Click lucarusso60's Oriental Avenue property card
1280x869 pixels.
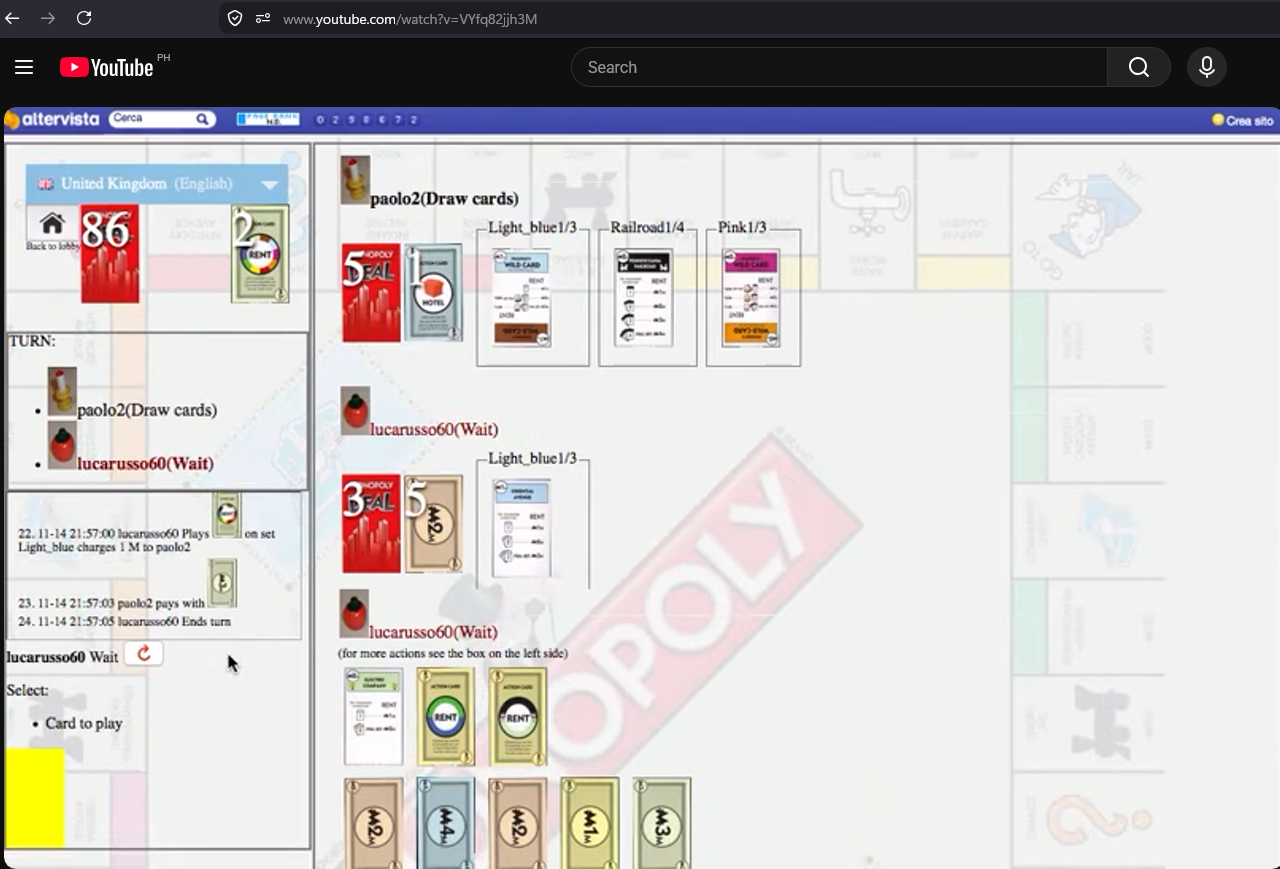pyautogui.click(x=522, y=529)
